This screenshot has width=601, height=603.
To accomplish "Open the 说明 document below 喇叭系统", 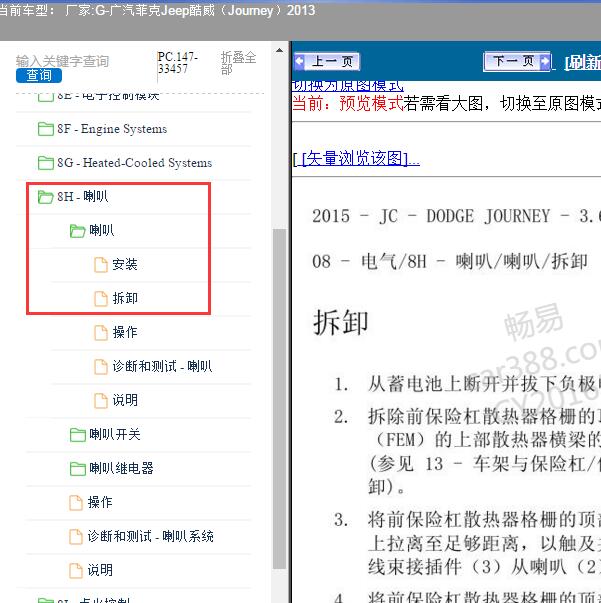I will [x=100, y=570].
